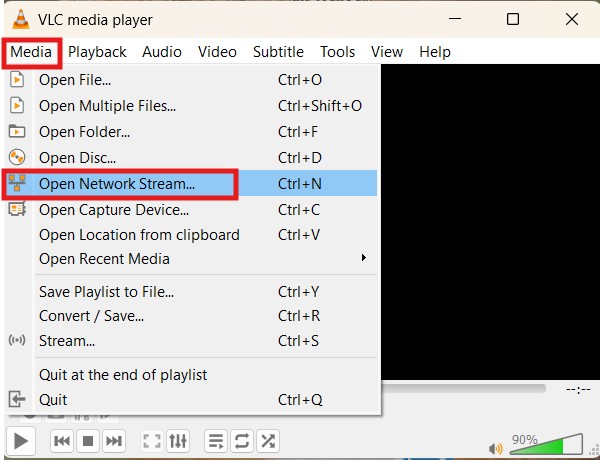Click the black video display area
Screen dimensions: 600x460
(490, 222)
